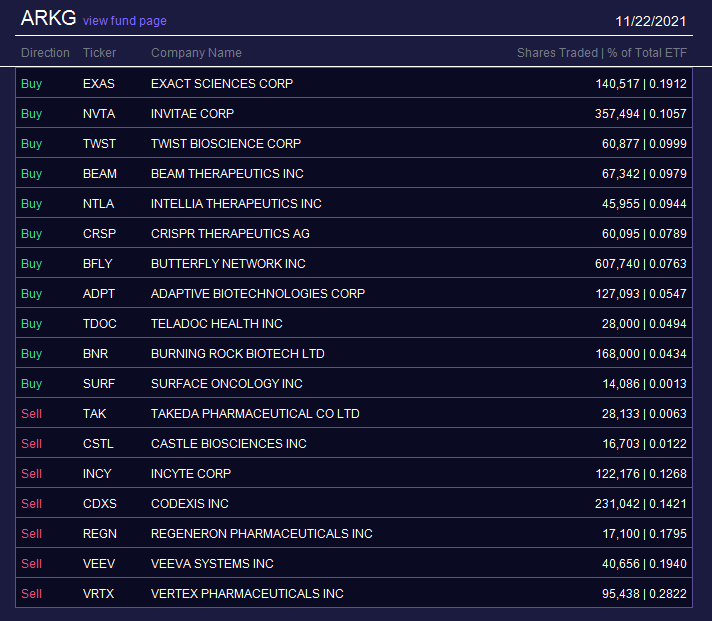The height and width of the screenshot is (621, 712).
Task: Click the value 28,000 | 0.0494
Action: pyautogui.click(x=644, y=323)
